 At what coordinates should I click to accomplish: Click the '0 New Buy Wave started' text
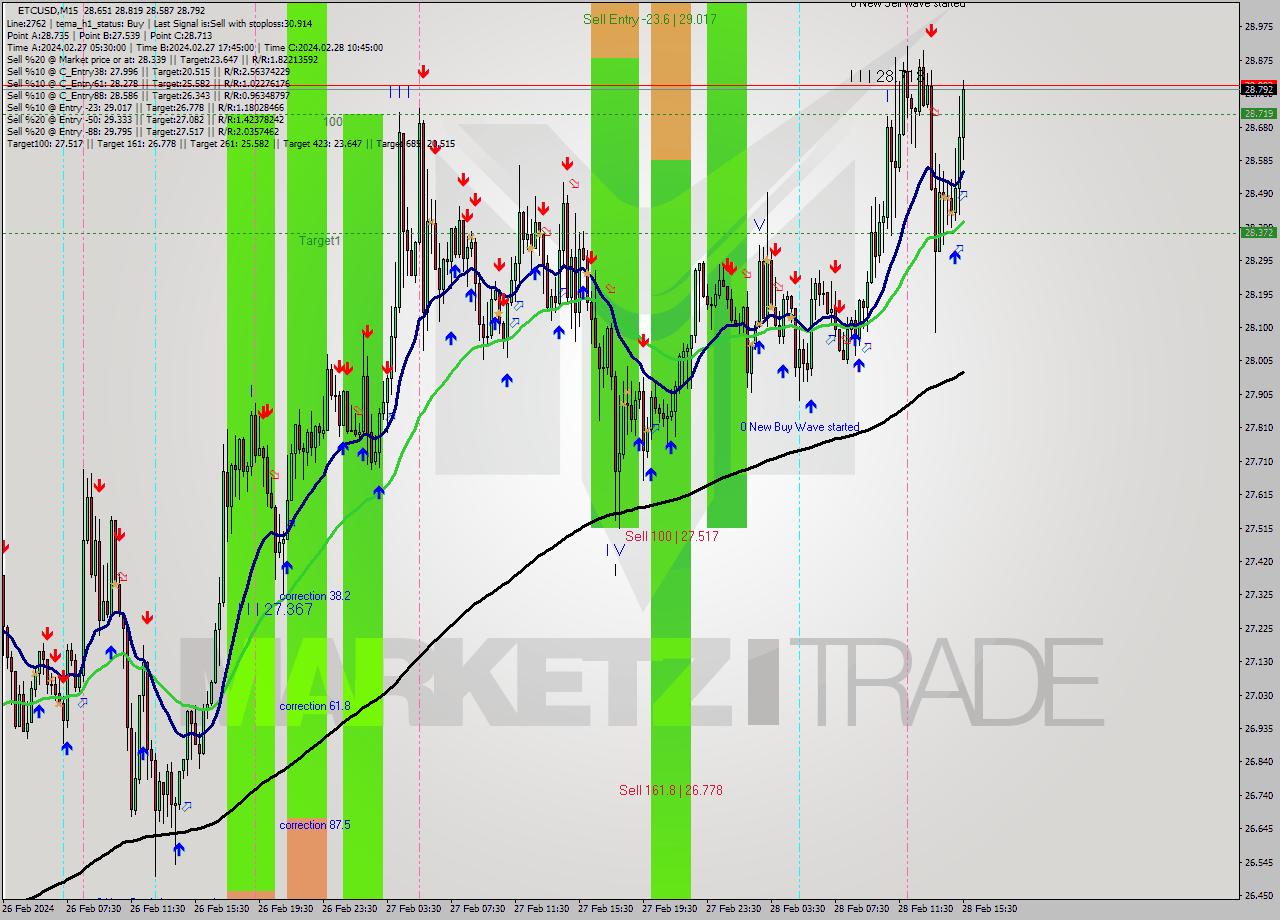point(799,427)
